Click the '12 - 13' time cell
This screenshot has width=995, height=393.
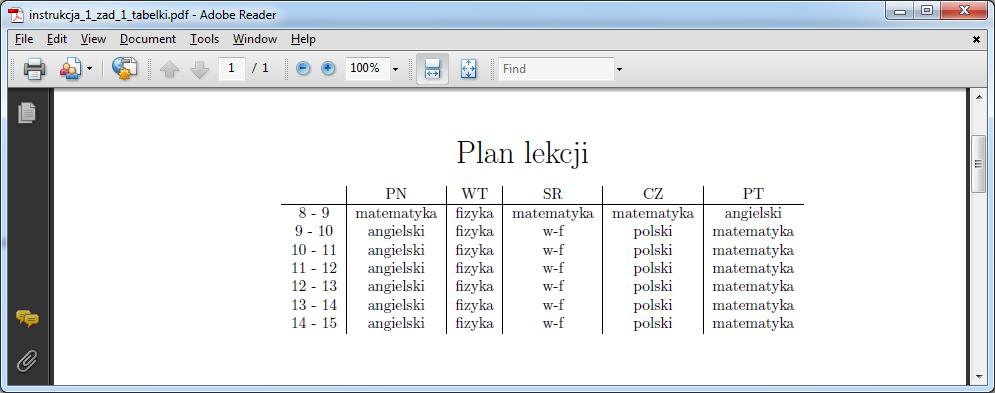click(313, 286)
